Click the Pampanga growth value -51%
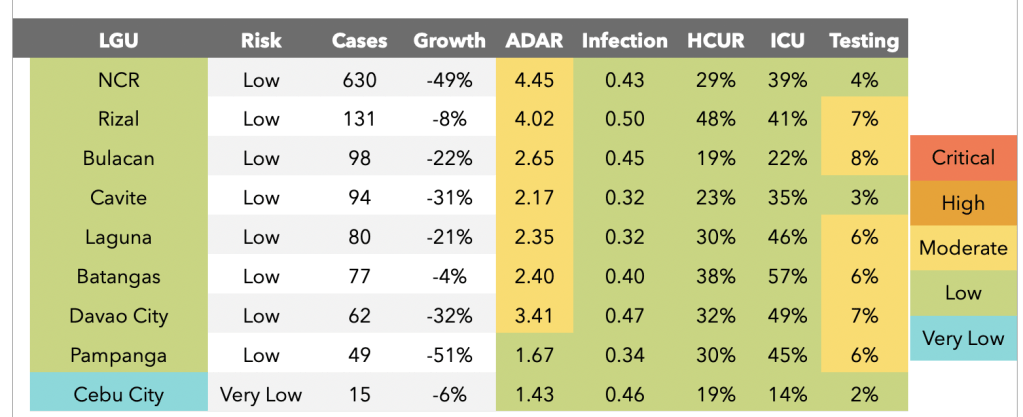Viewport: 1023px width, 417px height. pos(449,355)
